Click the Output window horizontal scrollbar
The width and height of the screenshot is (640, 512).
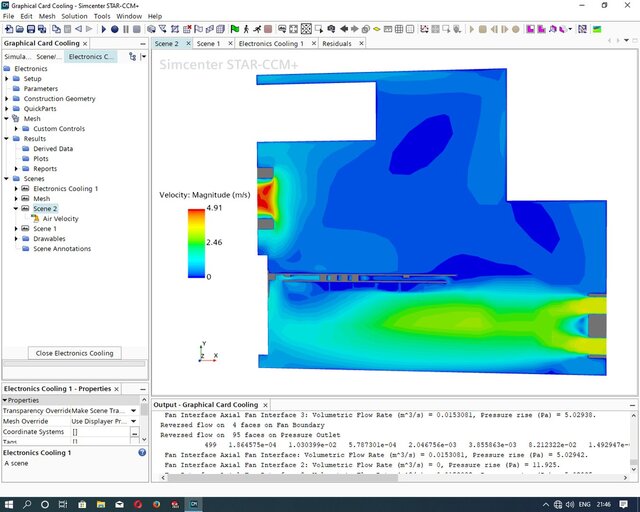(283, 477)
